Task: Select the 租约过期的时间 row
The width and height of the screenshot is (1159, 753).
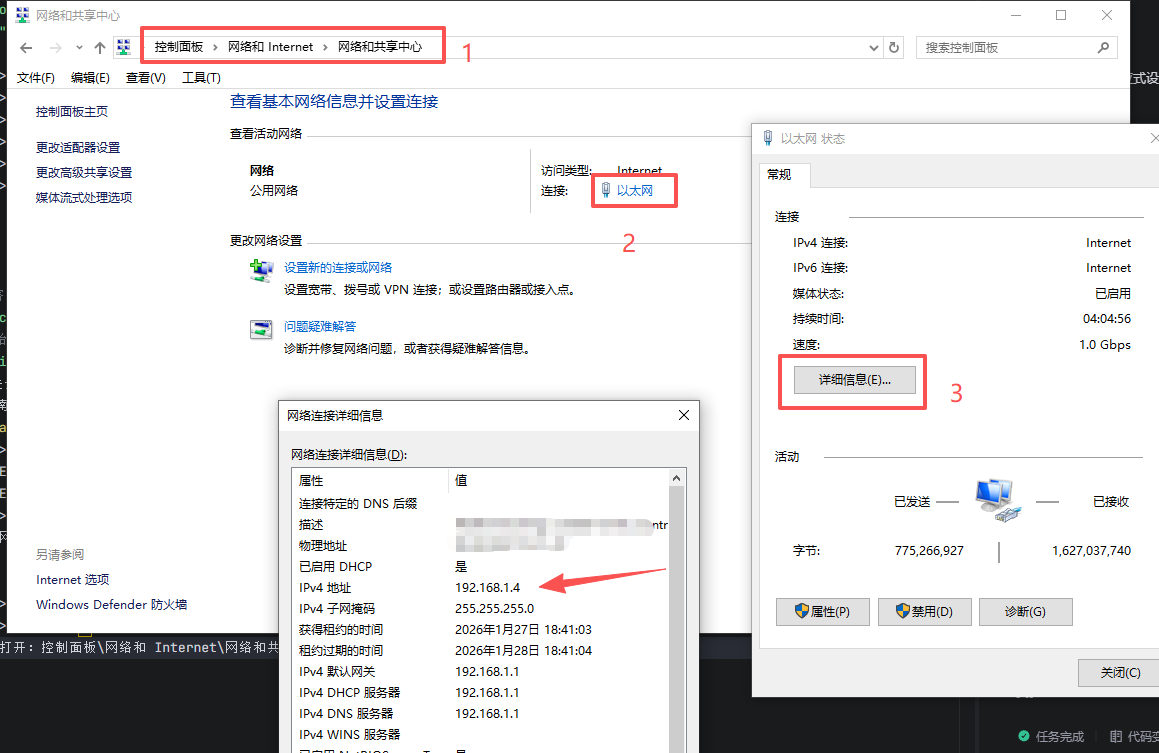Action: pos(480,651)
